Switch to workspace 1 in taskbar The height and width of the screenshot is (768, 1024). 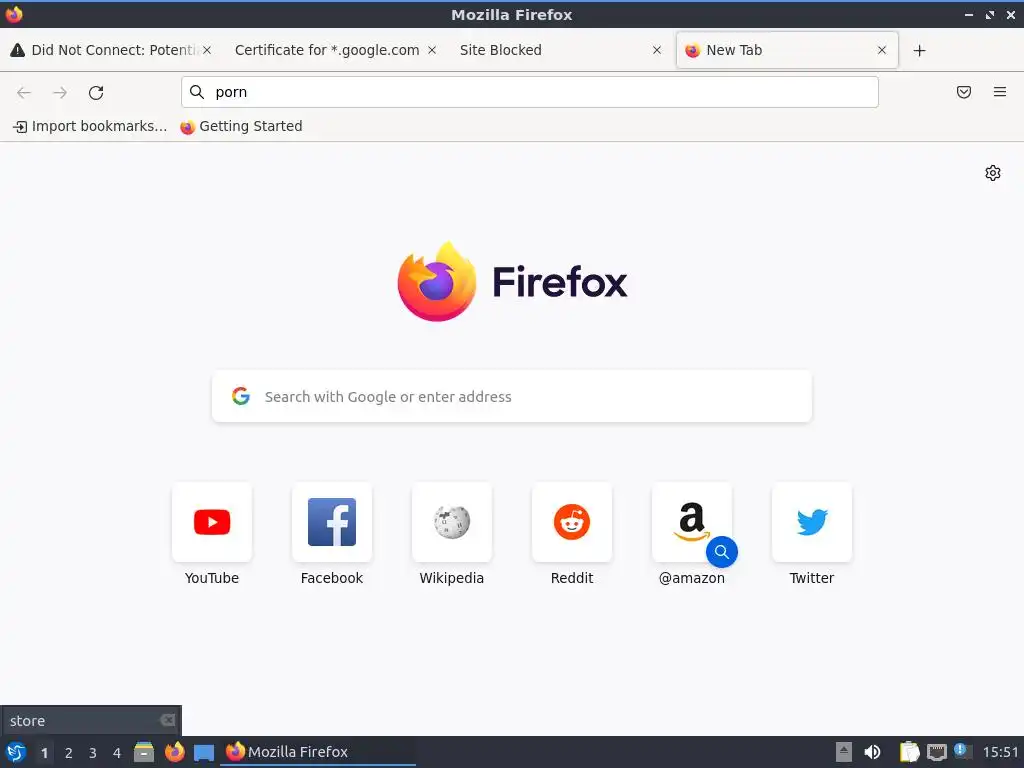coord(44,753)
